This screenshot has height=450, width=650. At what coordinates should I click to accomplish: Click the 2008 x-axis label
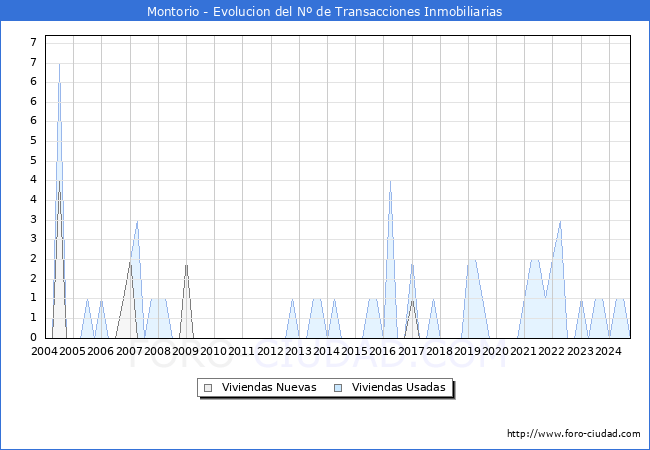157,351
